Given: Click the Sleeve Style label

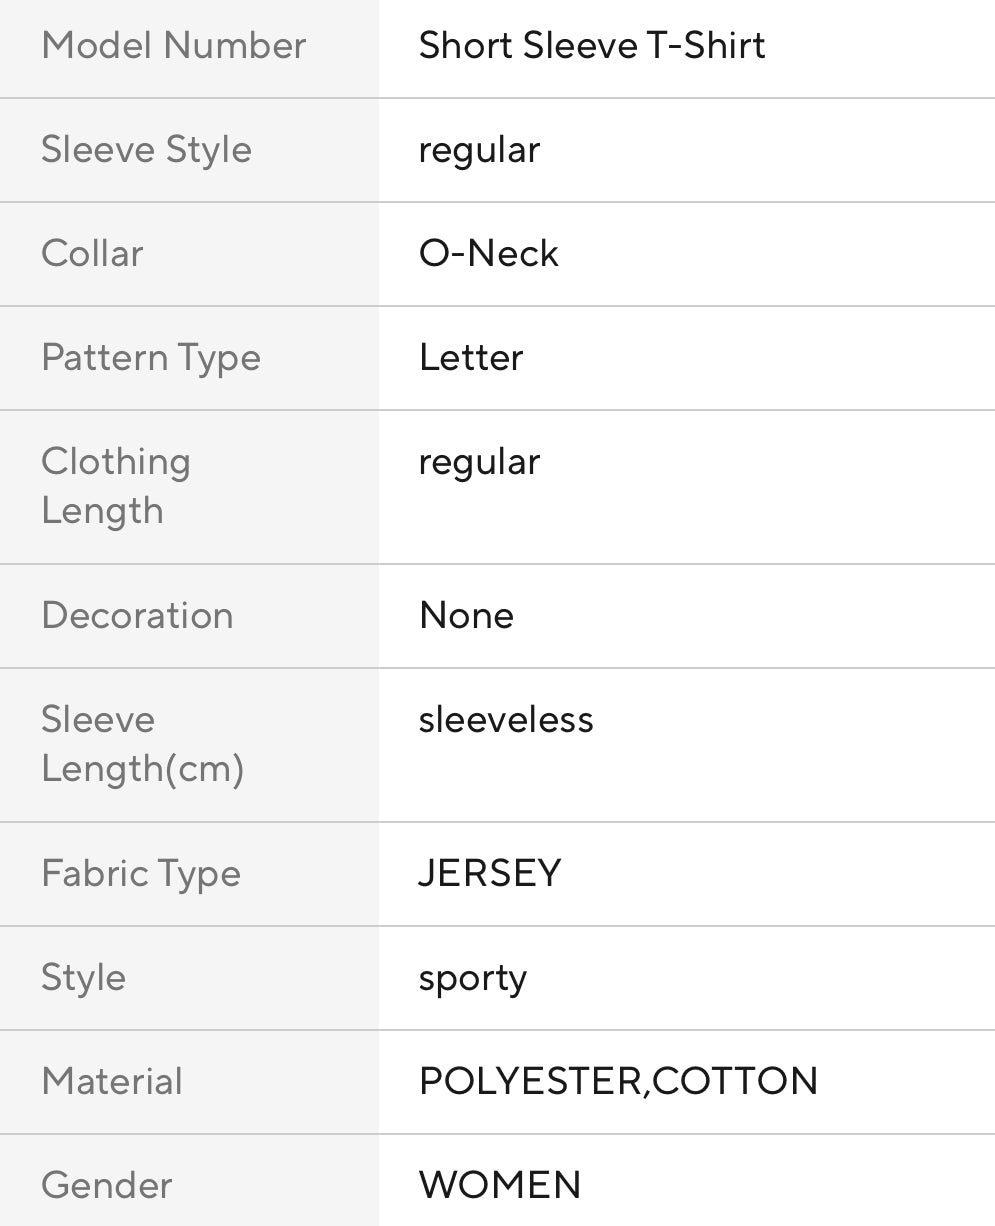Looking at the screenshot, I should pos(146,150).
